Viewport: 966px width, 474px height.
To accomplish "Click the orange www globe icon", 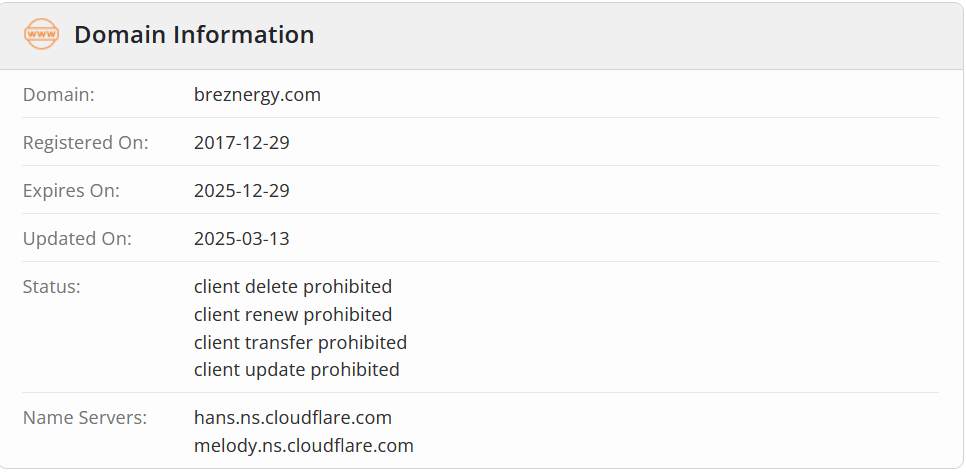I will (41, 34).
